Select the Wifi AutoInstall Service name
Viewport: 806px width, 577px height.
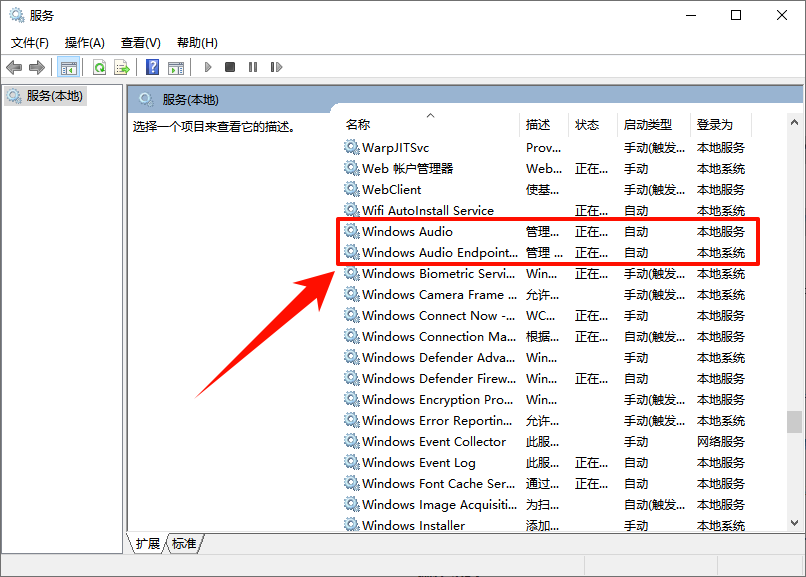point(428,211)
